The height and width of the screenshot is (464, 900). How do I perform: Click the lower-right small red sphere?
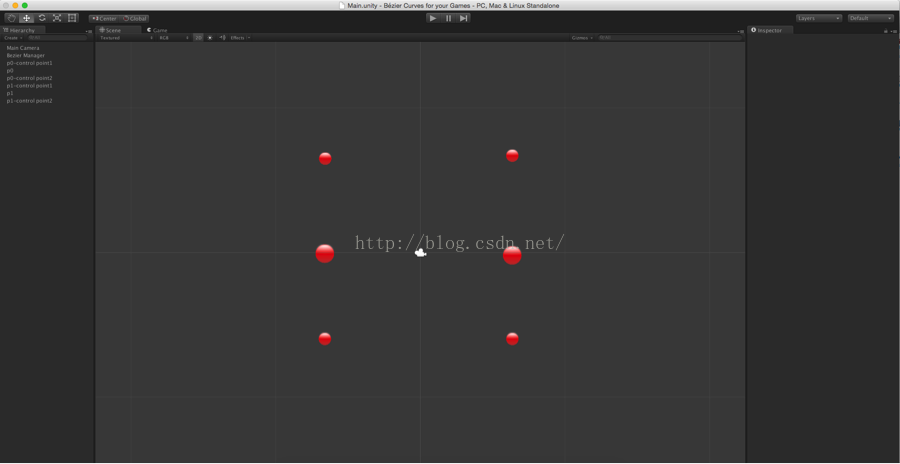(x=512, y=339)
